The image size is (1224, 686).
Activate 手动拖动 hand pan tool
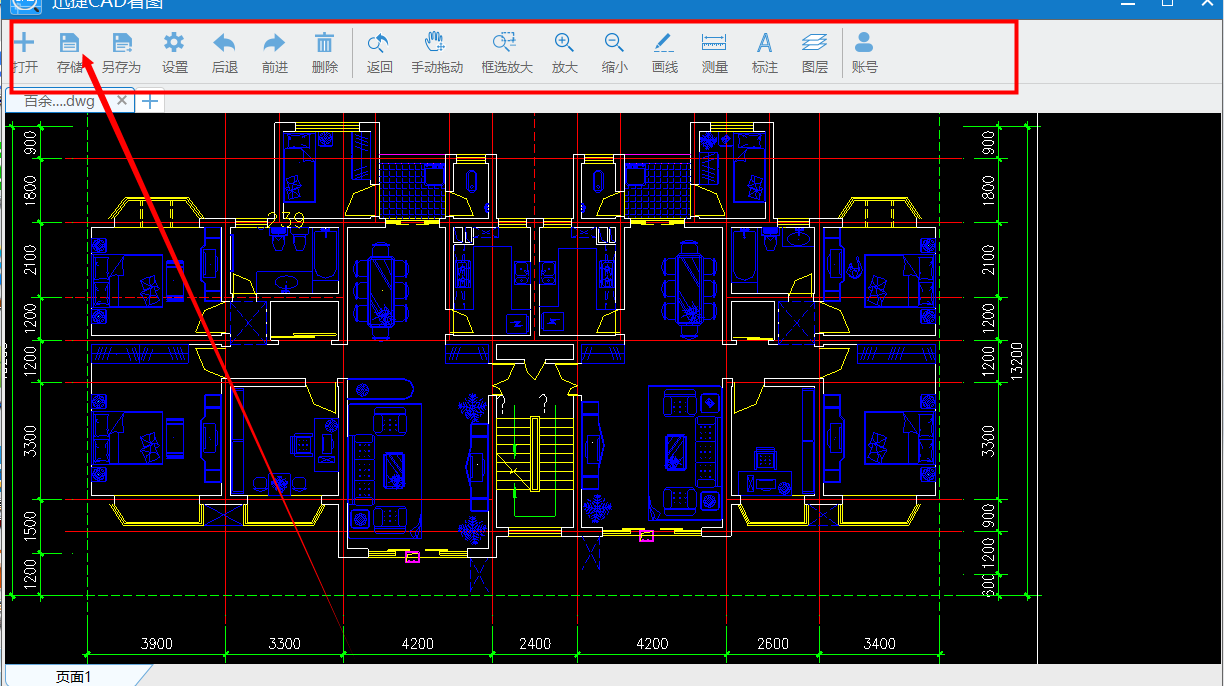[x=437, y=53]
